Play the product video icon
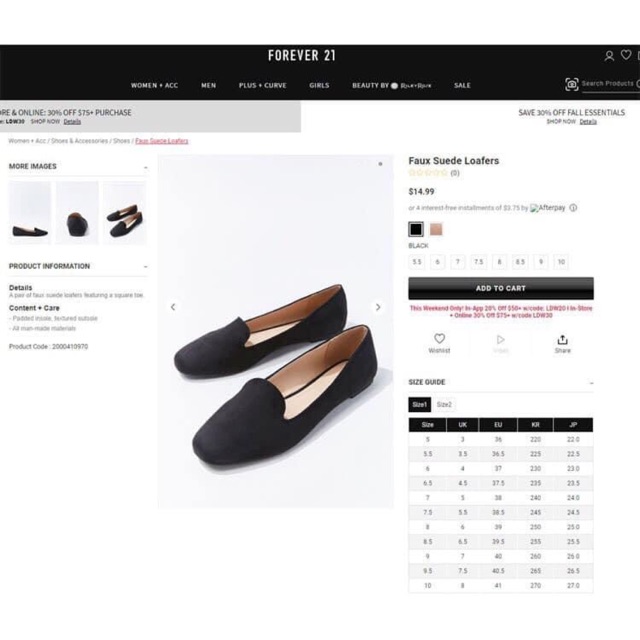Screen dimensions: 640x640 500,340
